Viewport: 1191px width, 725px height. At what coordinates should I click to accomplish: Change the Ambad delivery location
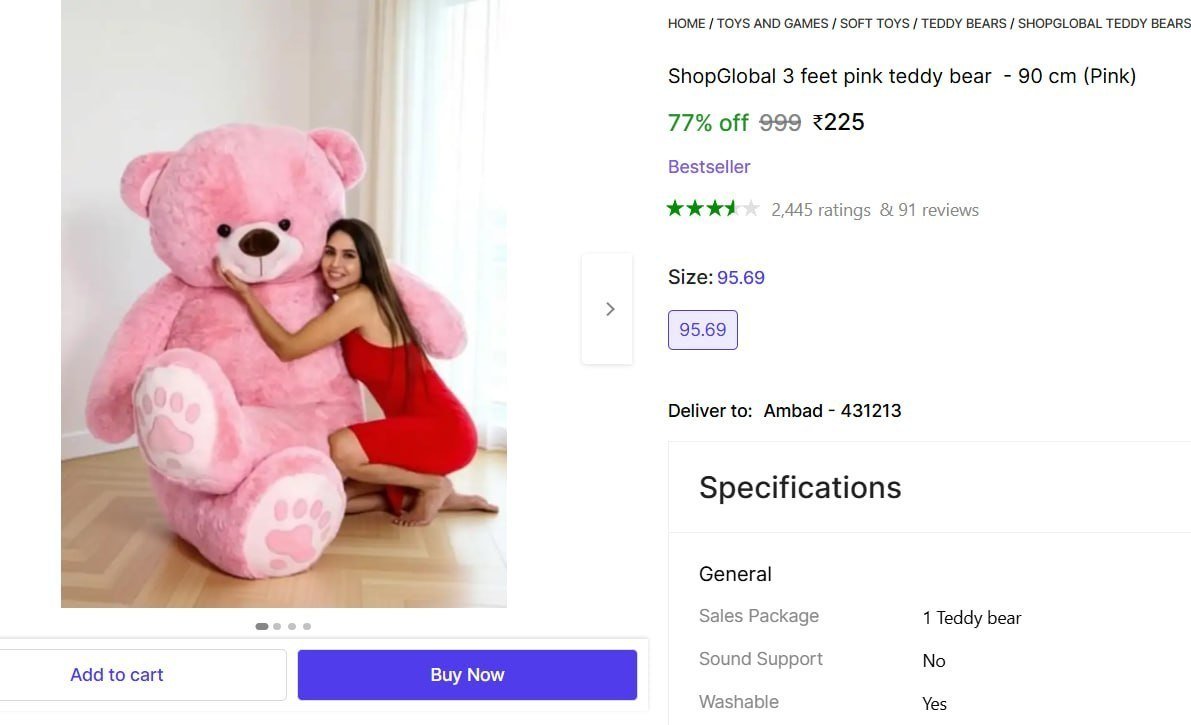point(833,410)
